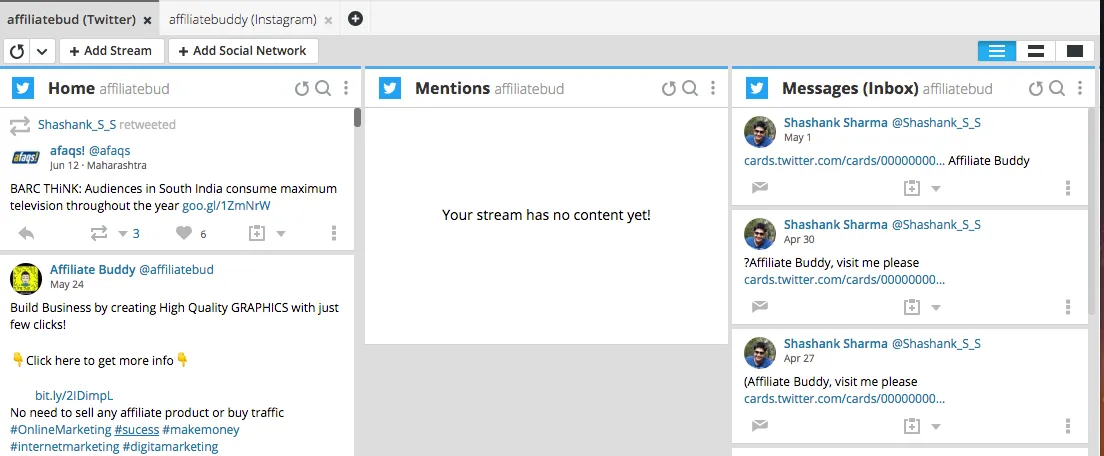Expand assign dropdown on Apr 30 message
This screenshot has width=1104, height=456.
pos(936,308)
